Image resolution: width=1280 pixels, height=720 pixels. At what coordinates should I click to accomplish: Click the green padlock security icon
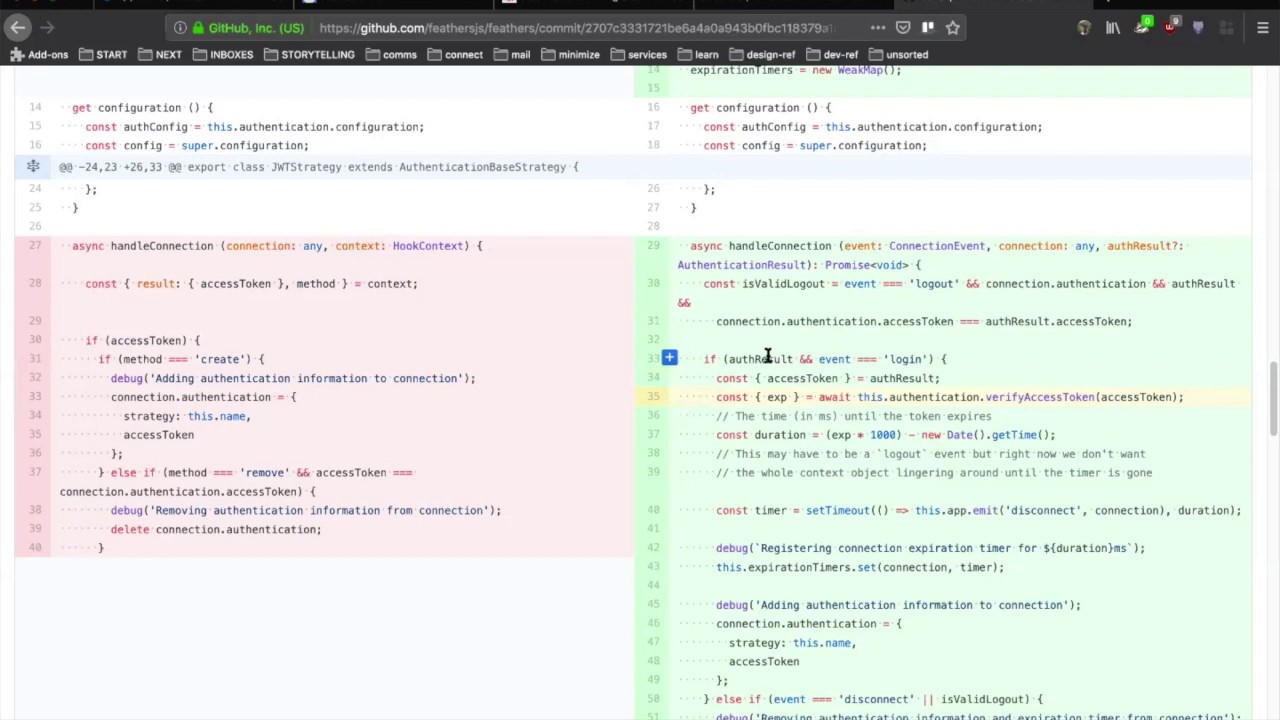click(x=198, y=28)
